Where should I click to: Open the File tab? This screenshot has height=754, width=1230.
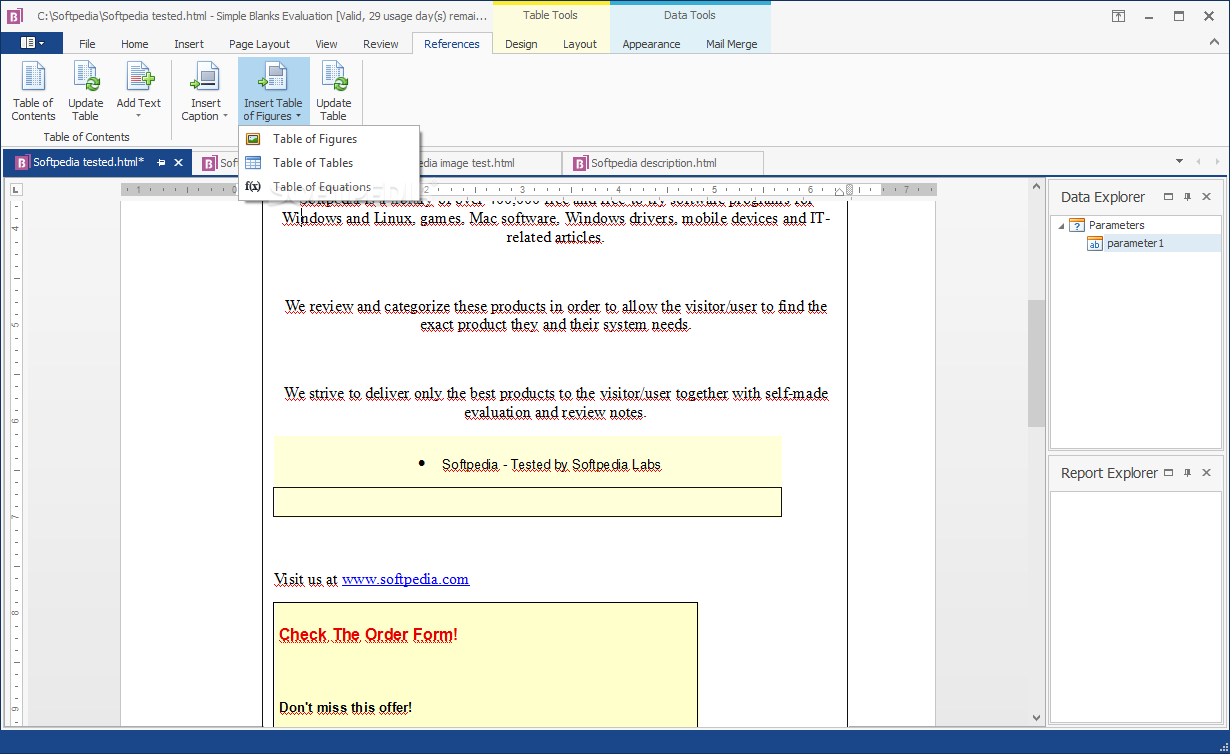(87, 44)
